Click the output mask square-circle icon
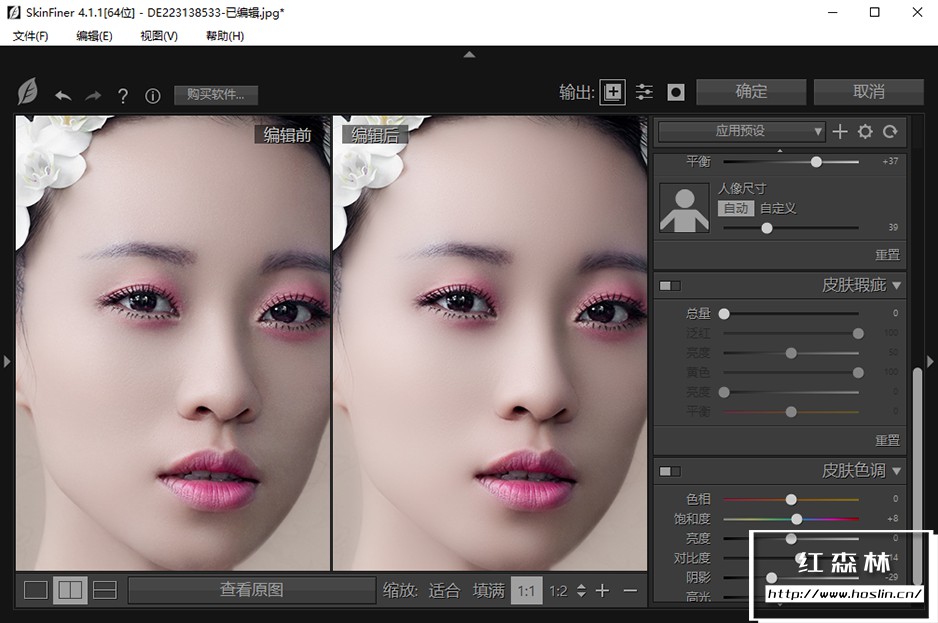 pos(676,92)
